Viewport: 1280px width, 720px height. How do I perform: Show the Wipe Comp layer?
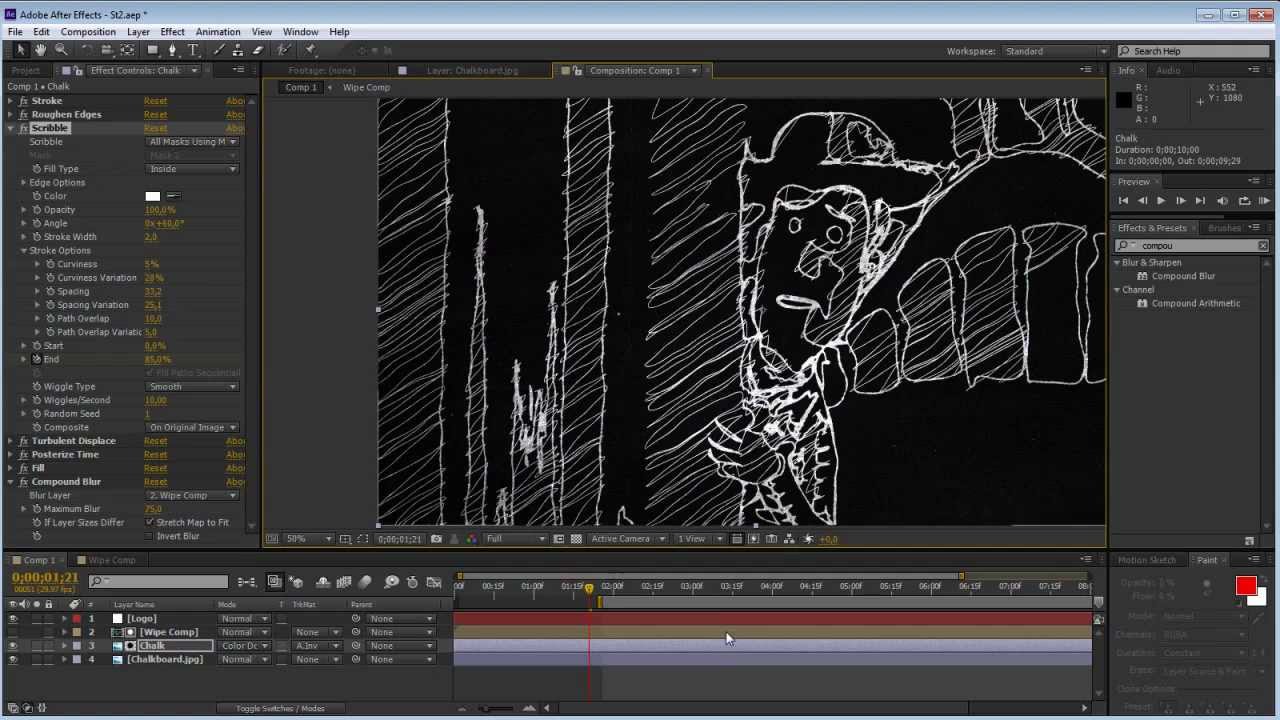point(13,632)
